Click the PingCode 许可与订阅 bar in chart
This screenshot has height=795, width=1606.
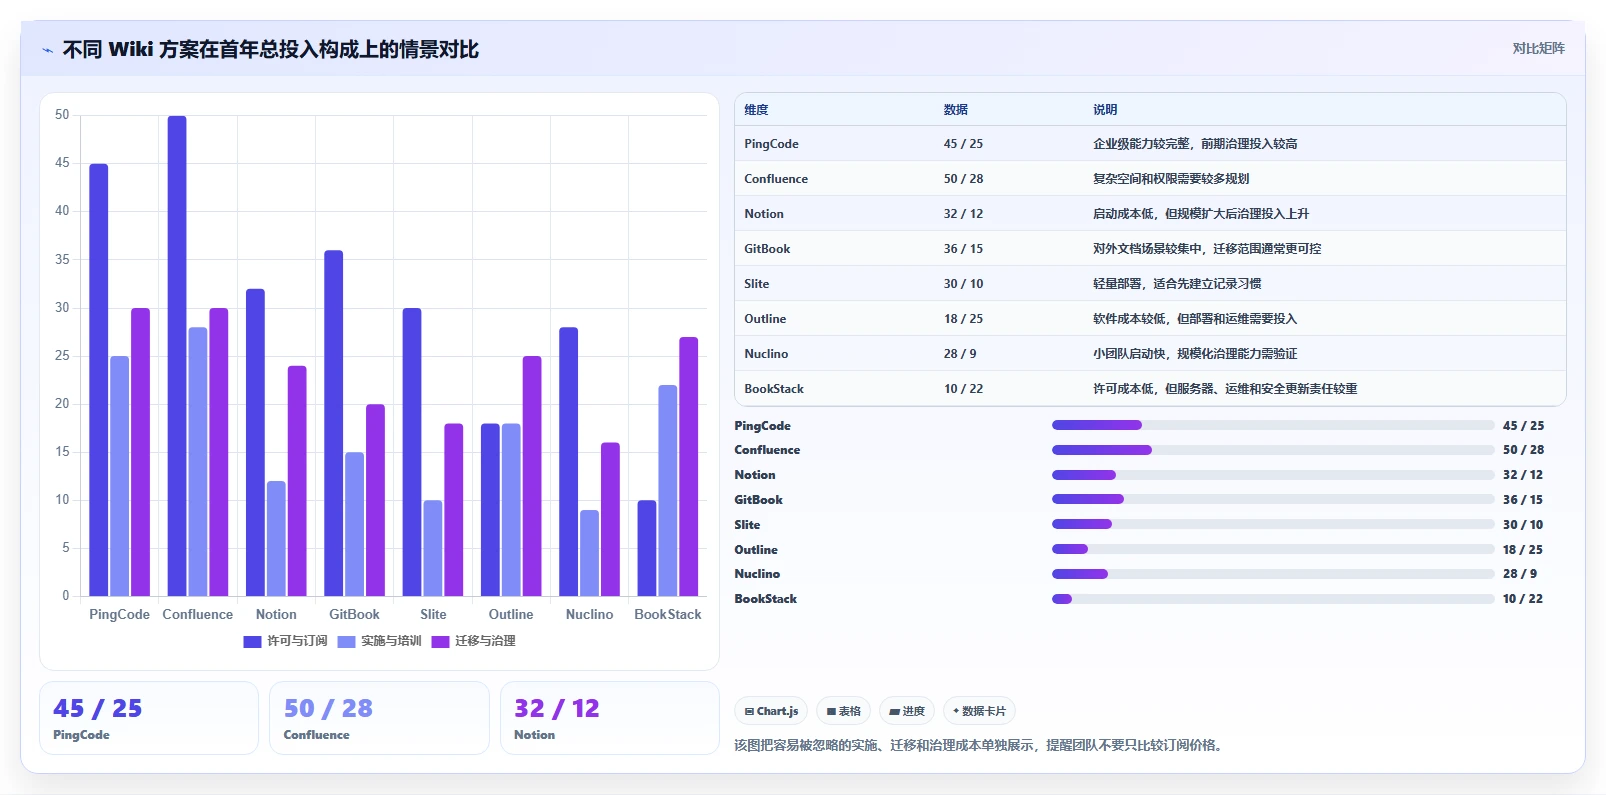(x=99, y=380)
